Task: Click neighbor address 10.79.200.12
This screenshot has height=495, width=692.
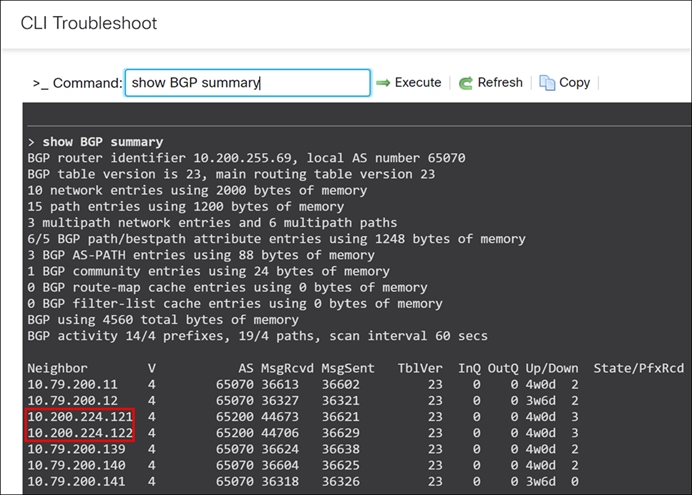Action: pos(72,400)
